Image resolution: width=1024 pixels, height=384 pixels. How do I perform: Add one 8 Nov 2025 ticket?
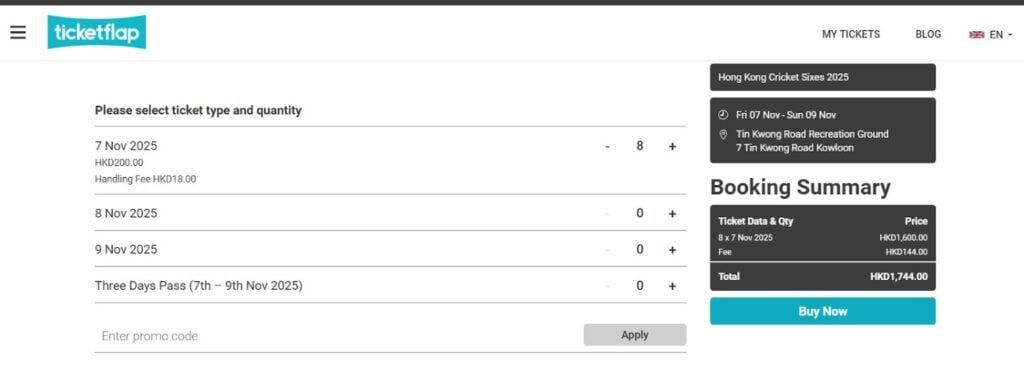point(672,214)
